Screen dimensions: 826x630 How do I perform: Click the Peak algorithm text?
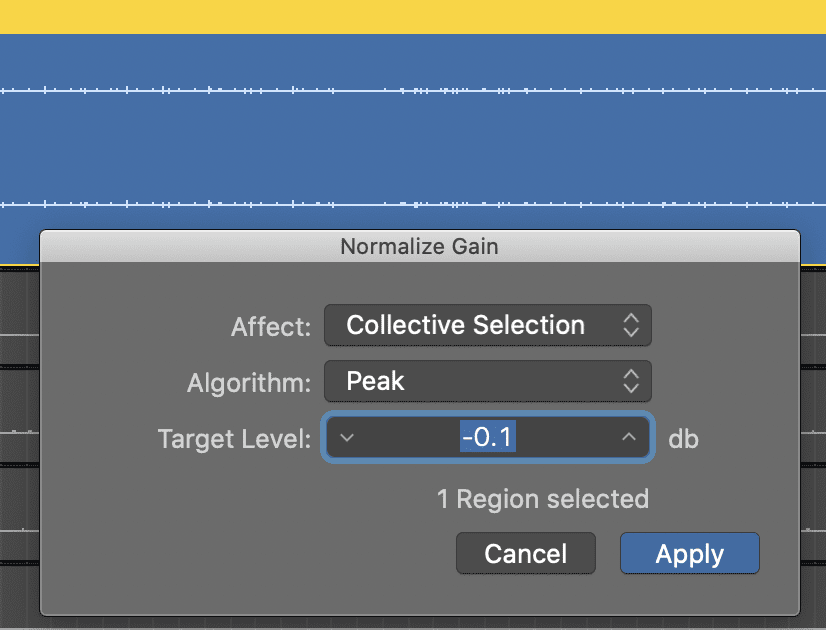click(x=375, y=381)
